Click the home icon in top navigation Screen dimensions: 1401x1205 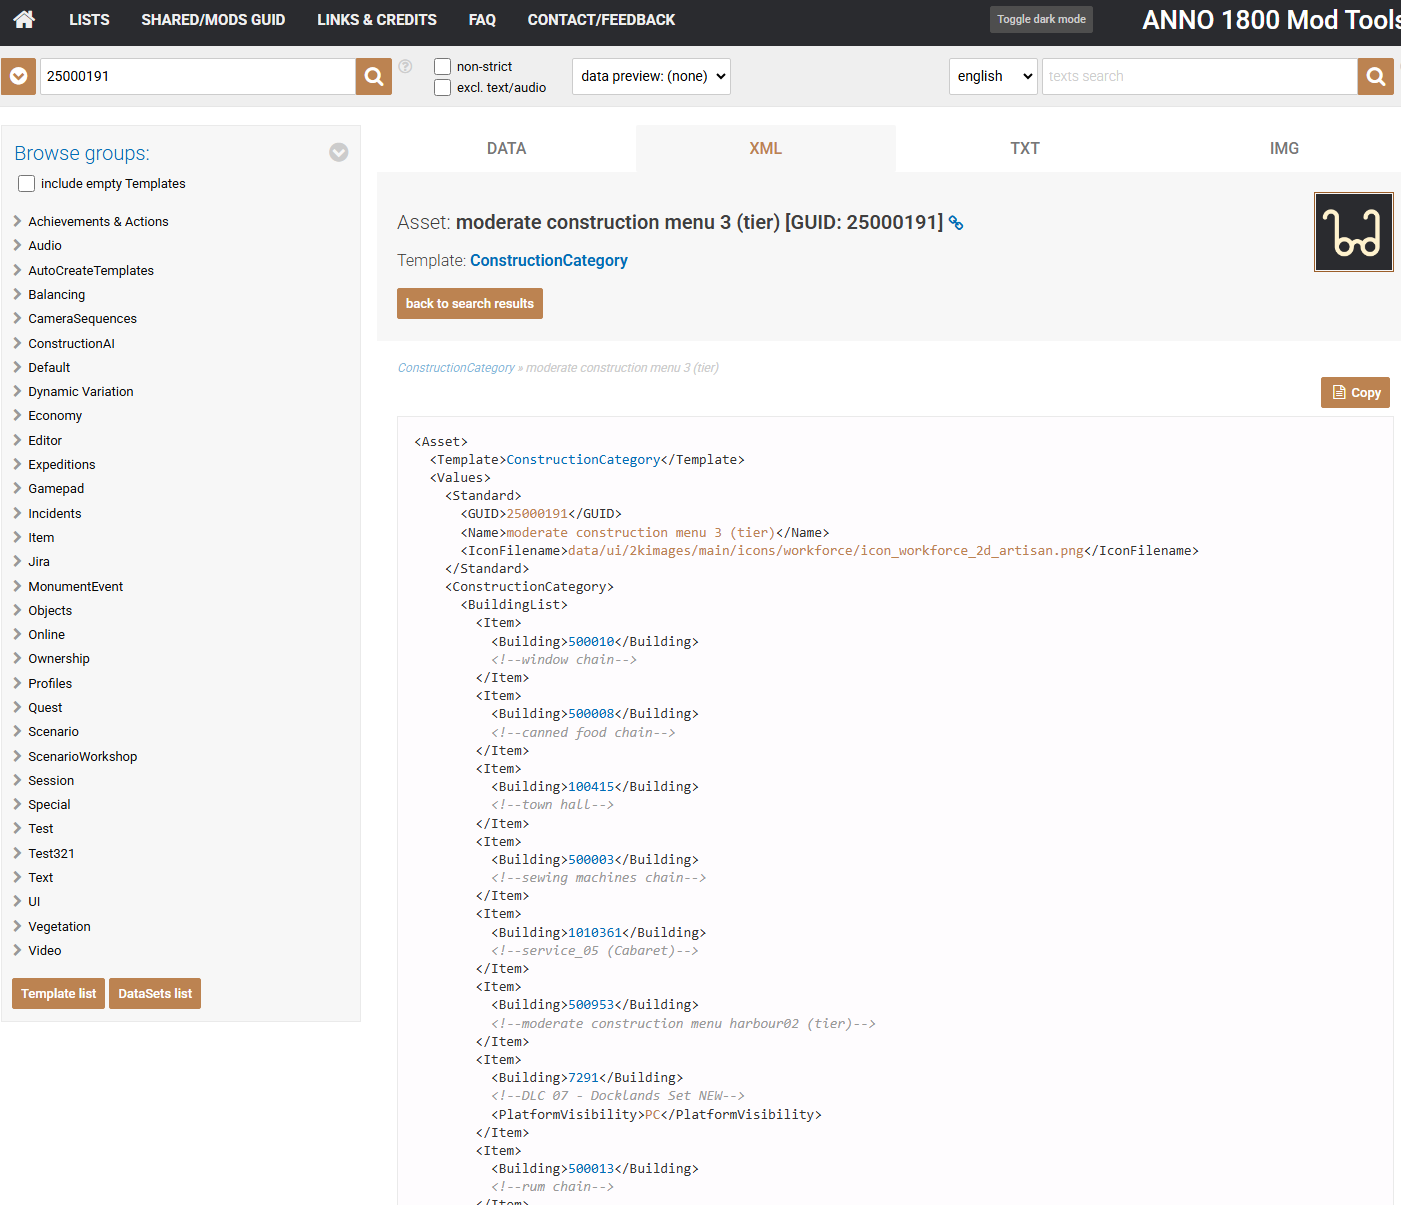[x=24, y=19]
